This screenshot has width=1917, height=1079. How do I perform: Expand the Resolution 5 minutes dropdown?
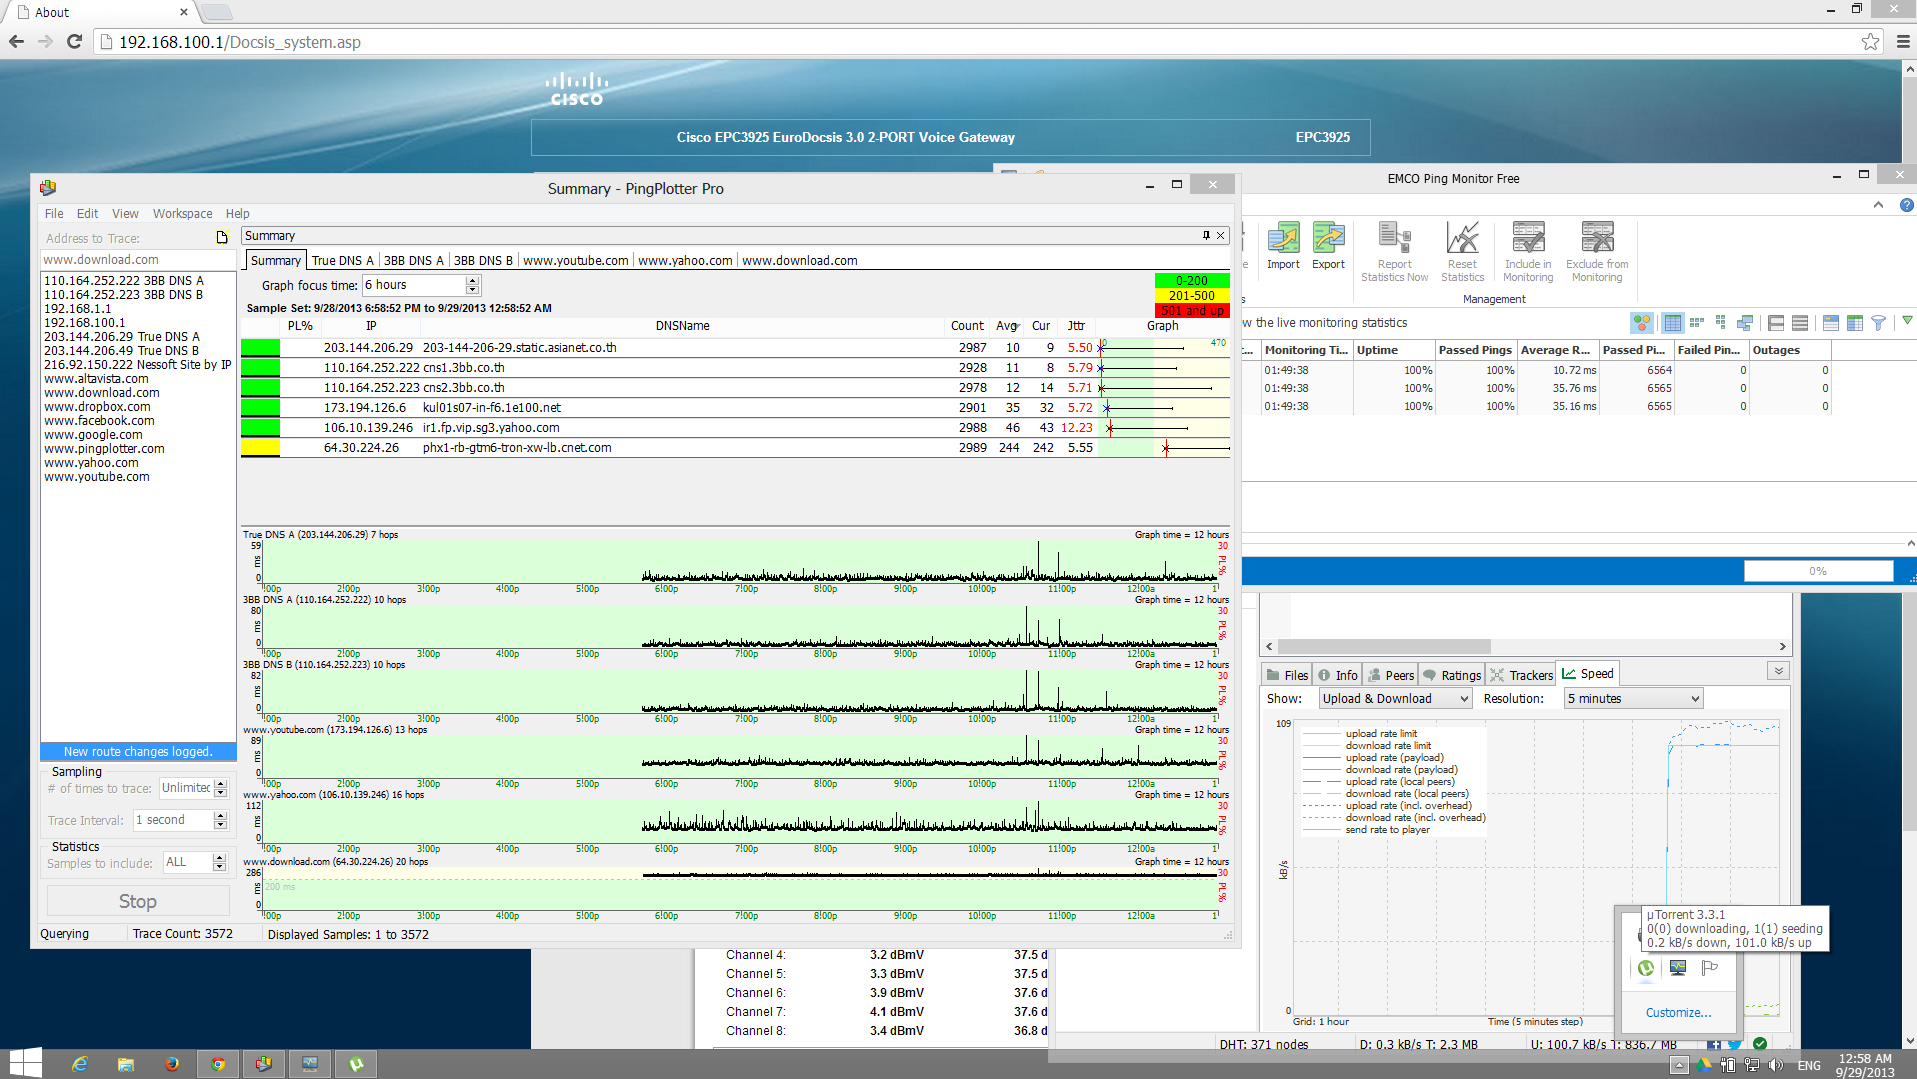(x=1633, y=699)
